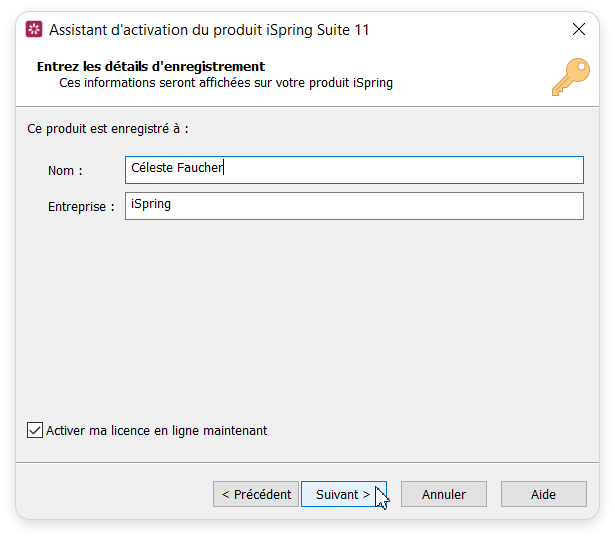Click the text 'Ce produit est enregistré à'
The image size is (615, 539).
pos(108,129)
